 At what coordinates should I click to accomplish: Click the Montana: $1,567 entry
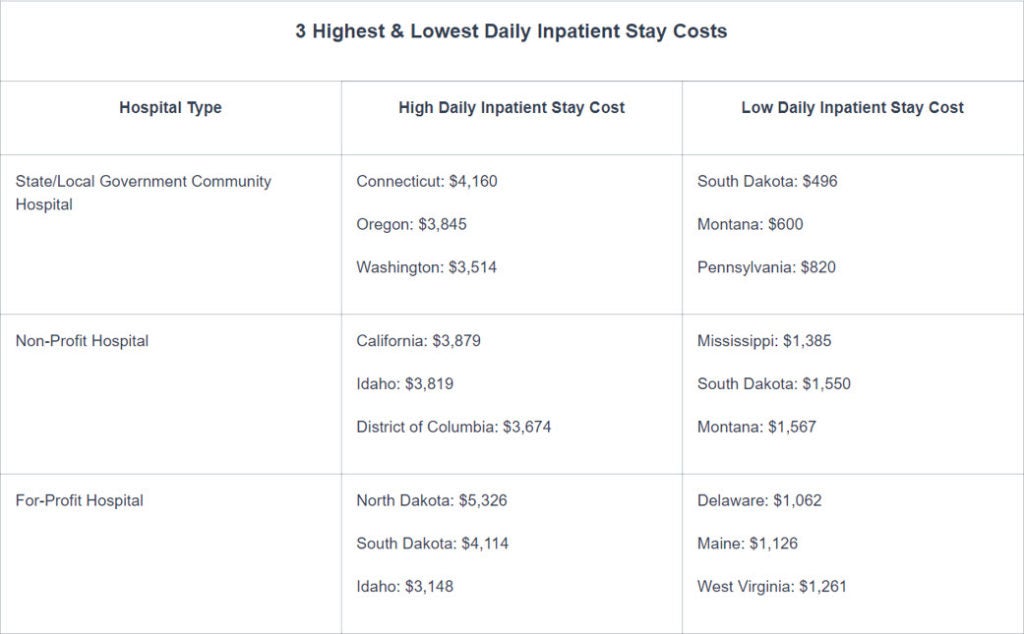pos(757,427)
